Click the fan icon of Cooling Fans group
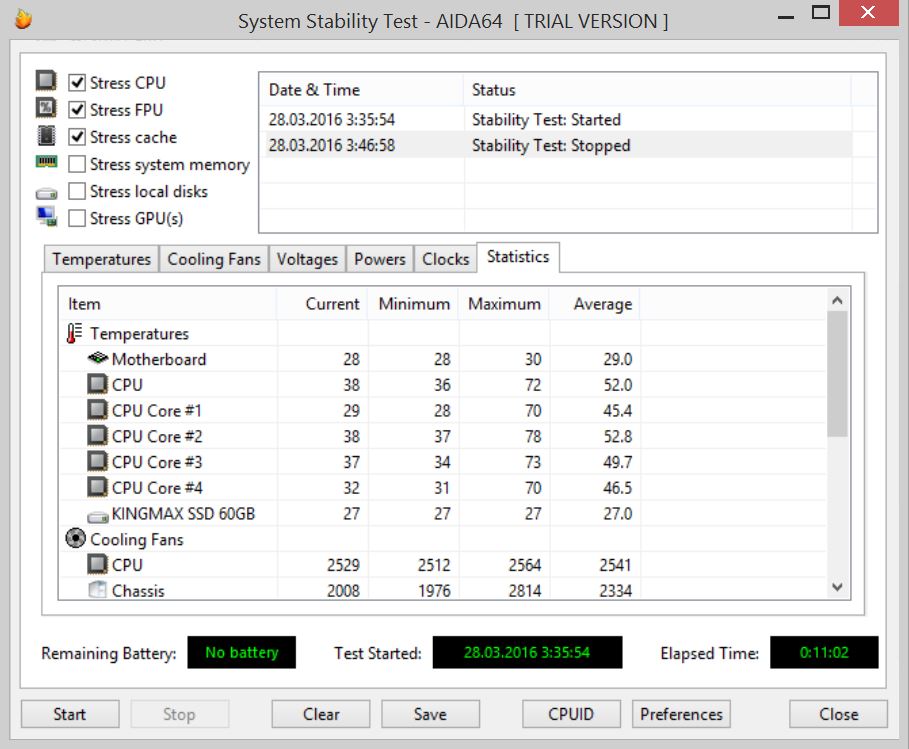This screenshot has width=909, height=749. point(75,539)
